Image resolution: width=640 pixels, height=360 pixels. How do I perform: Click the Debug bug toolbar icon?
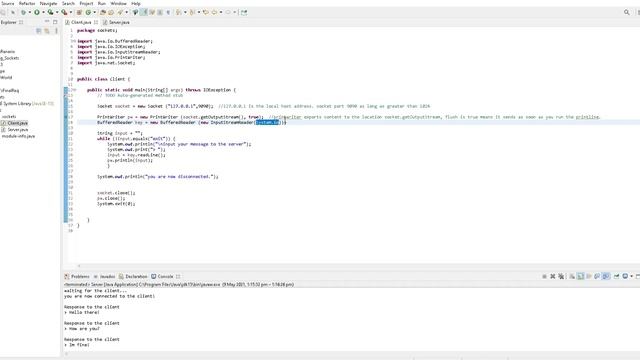(x=24, y=12)
